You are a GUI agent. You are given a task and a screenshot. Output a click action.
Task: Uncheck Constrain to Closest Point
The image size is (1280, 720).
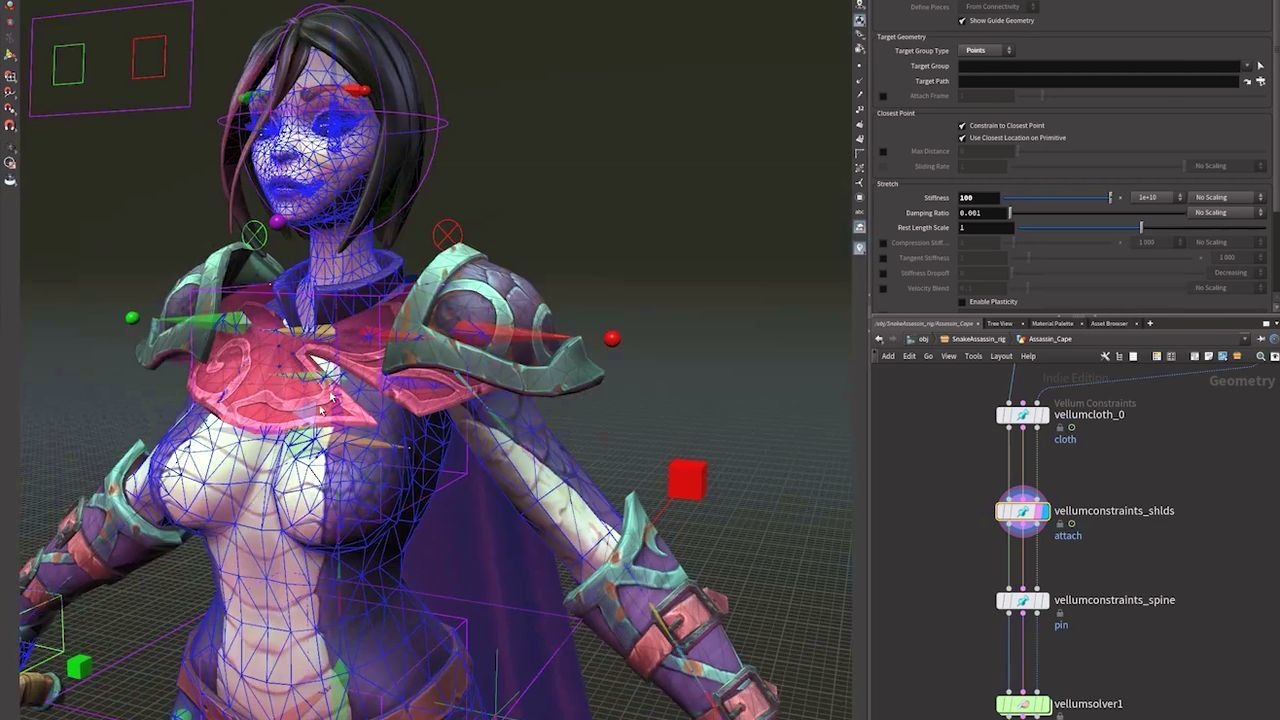(962, 126)
